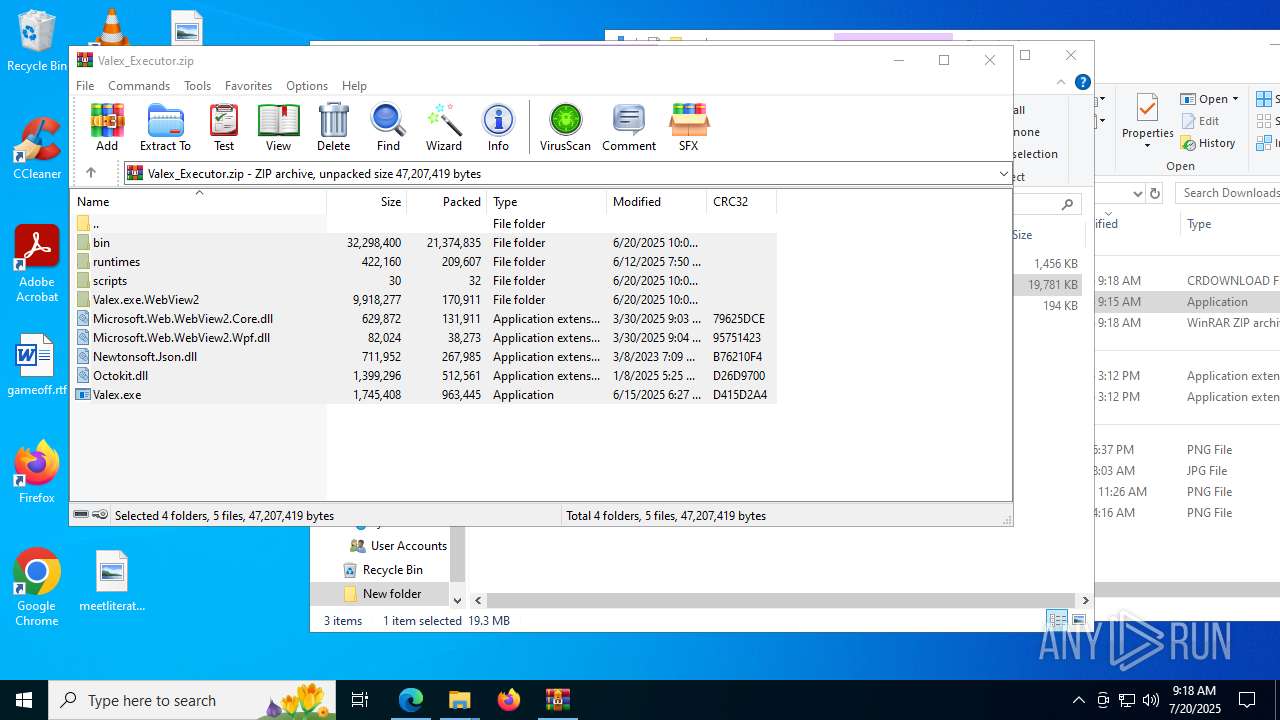Select the Octokit.dll file

click(423, 375)
